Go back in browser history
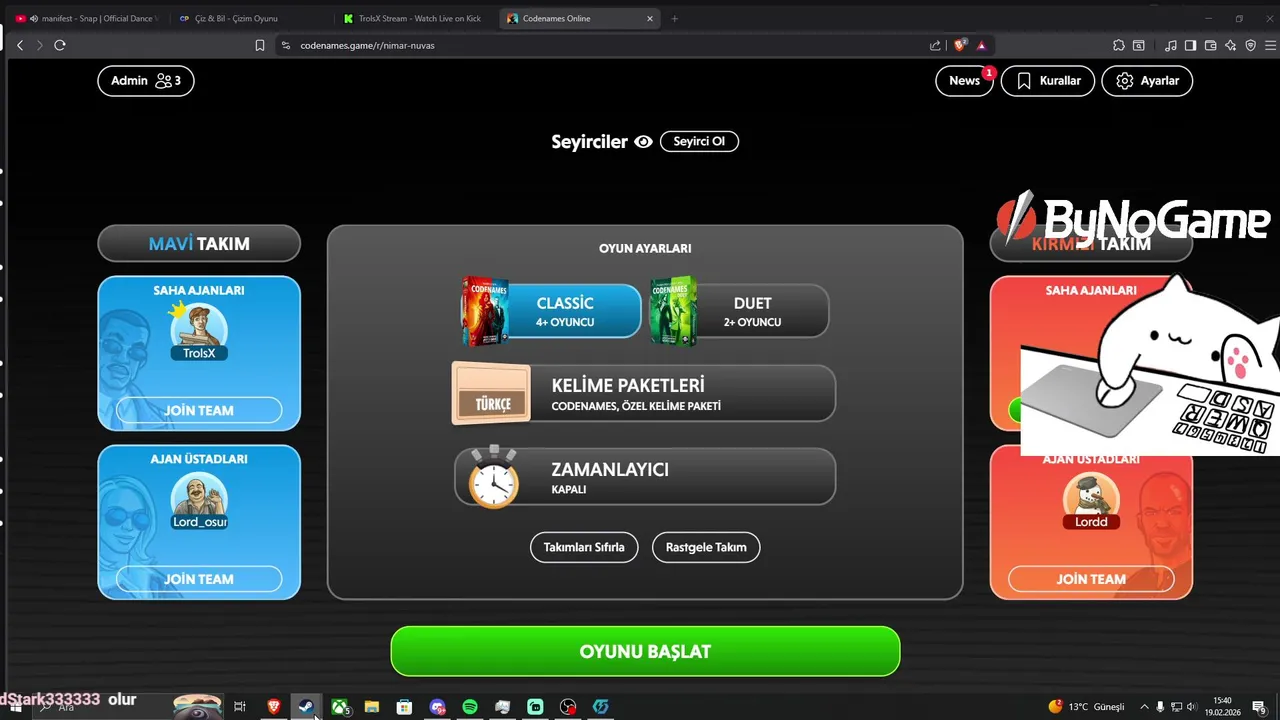1280x720 pixels. [x=20, y=45]
